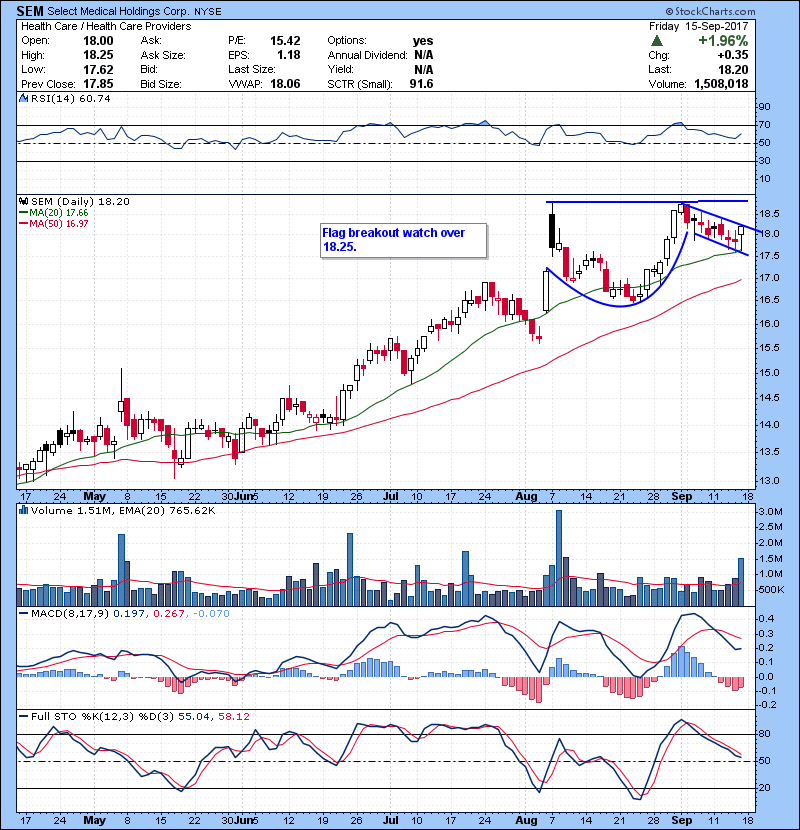Click the volume bars icon beside Volume 1.51M
This screenshot has height=830, width=800.
[x=24, y=510]
